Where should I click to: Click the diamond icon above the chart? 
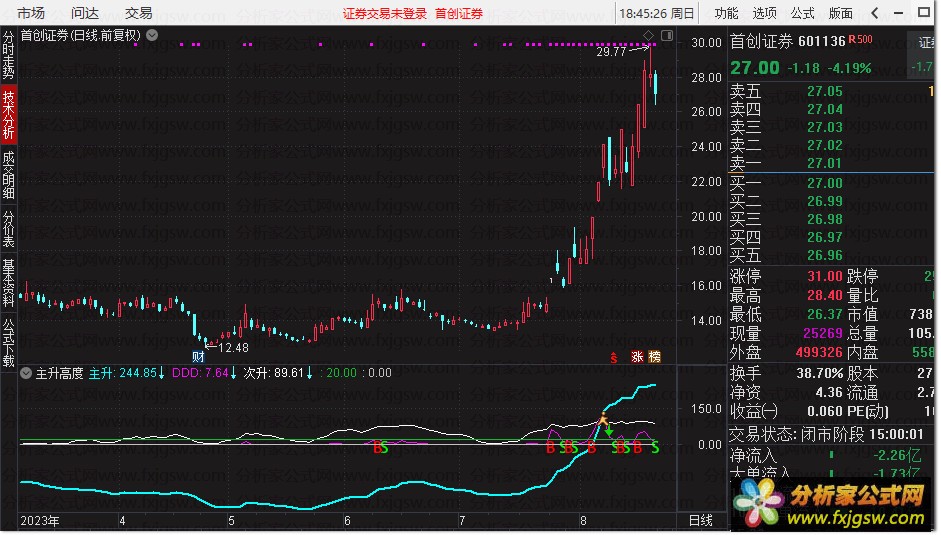point(648,35)
